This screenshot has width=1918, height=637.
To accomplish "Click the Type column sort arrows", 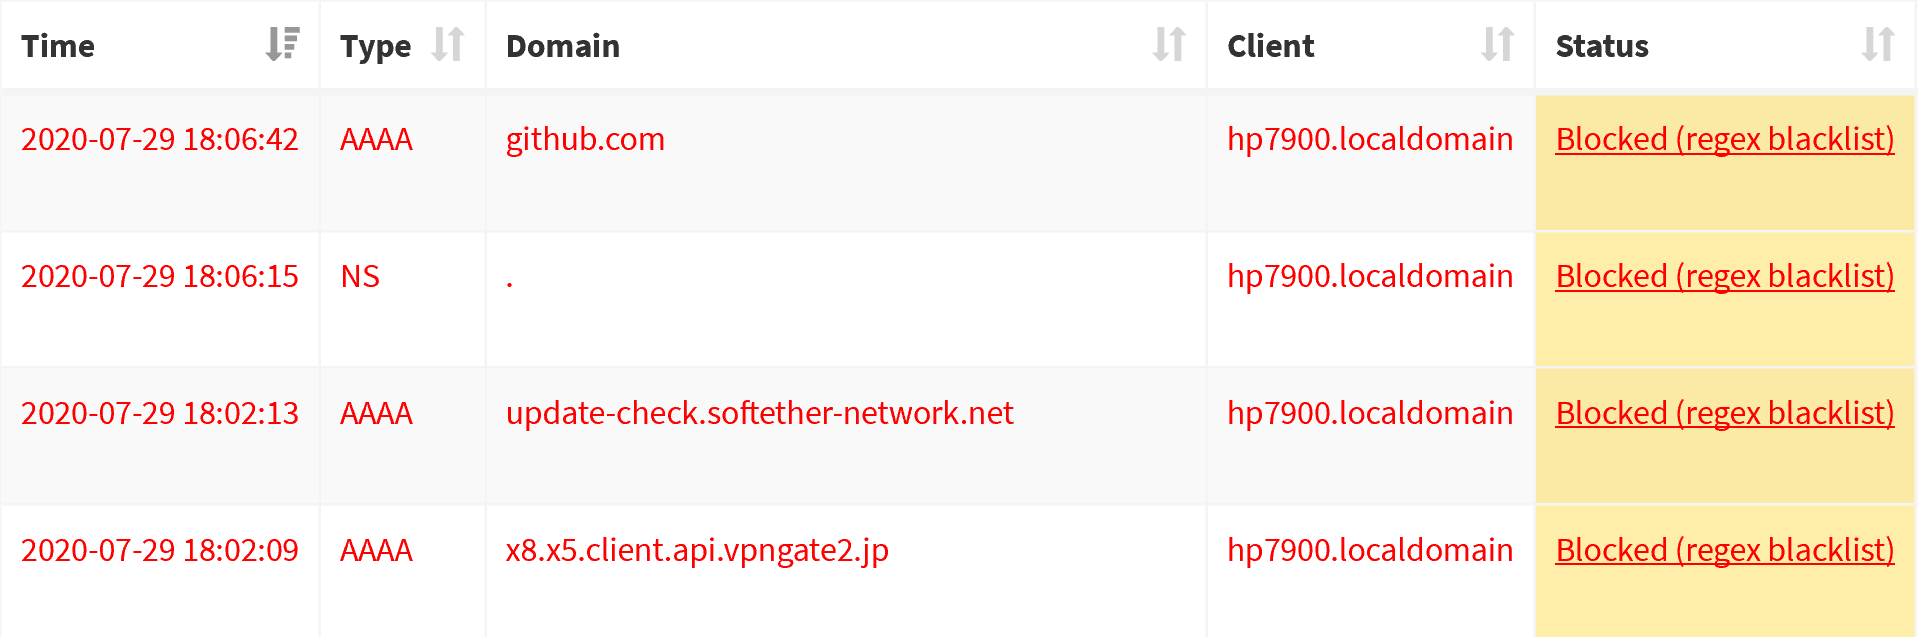I will click(x=448, y=45).
